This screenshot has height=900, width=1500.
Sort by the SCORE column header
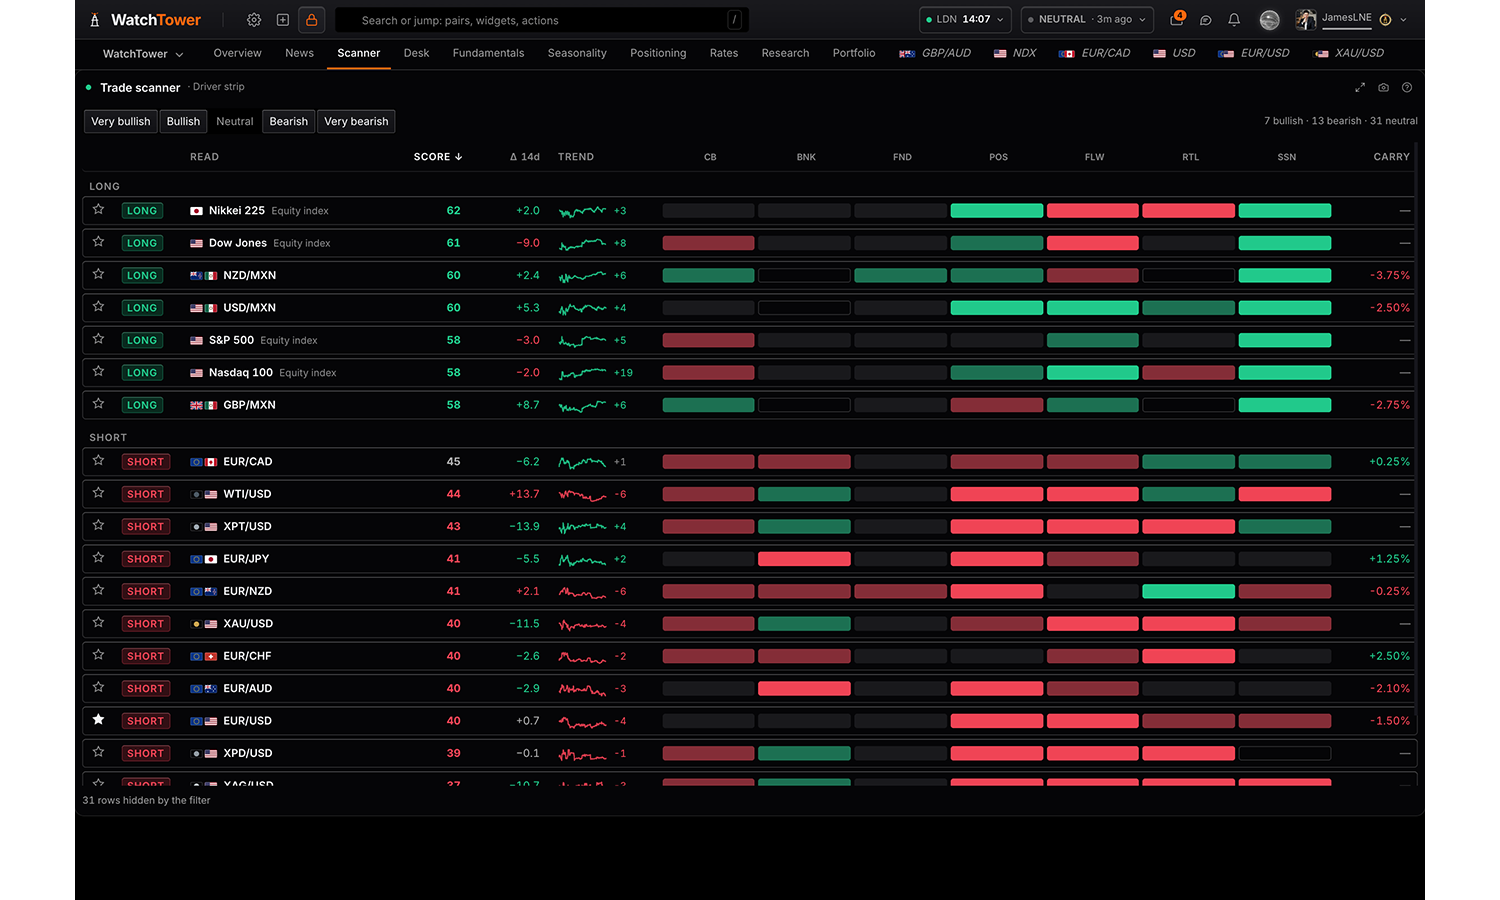pyautogui.click(x=438, y=157)
